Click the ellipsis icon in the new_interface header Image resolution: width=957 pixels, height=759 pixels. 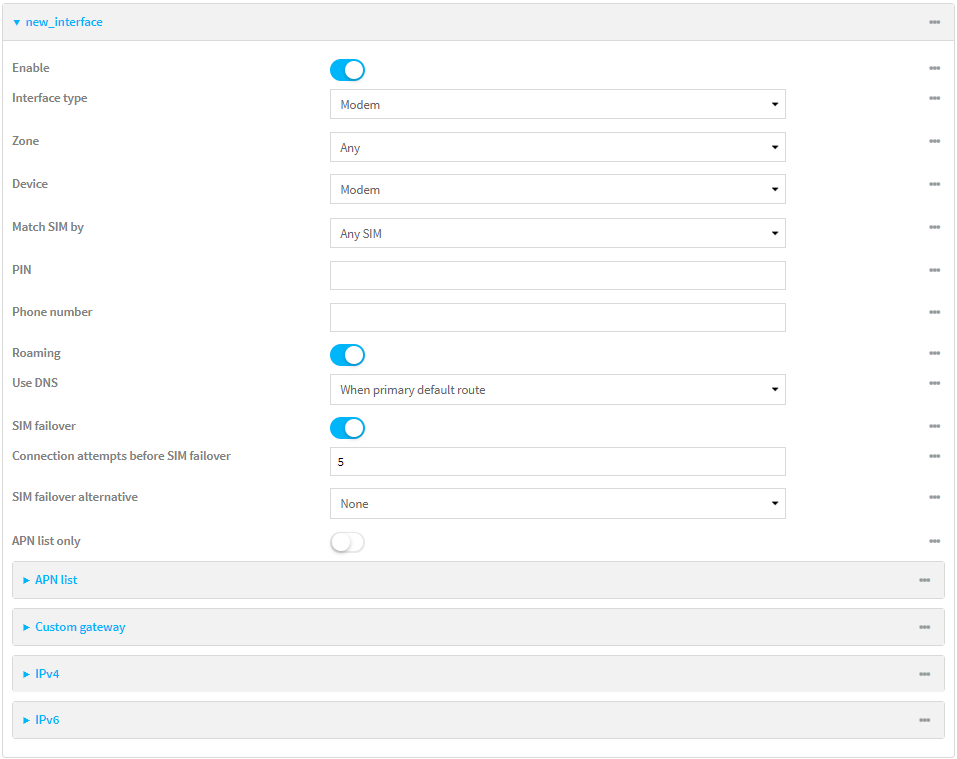(934, 22)
